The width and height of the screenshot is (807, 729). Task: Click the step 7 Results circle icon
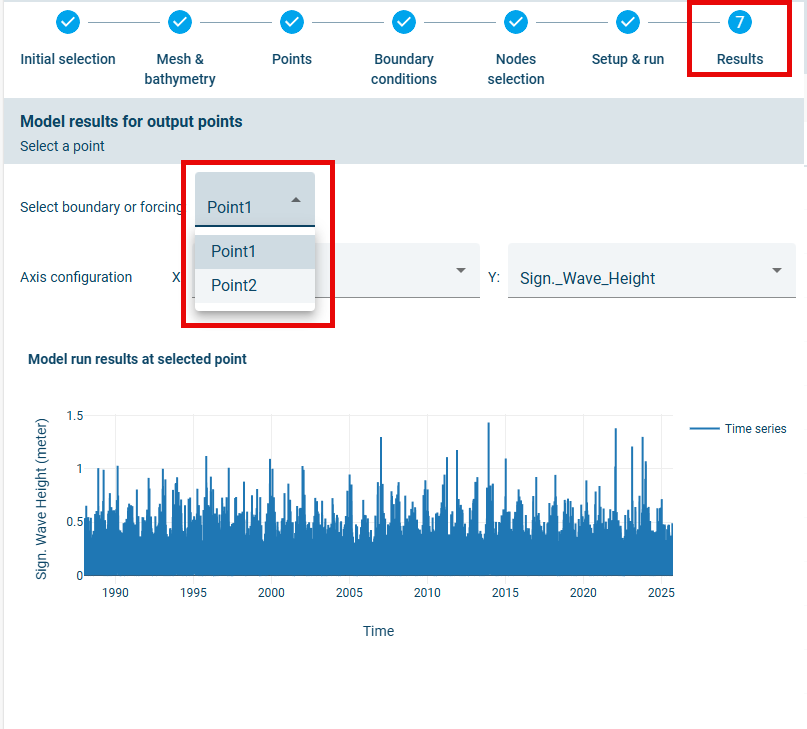pos(740,21)
